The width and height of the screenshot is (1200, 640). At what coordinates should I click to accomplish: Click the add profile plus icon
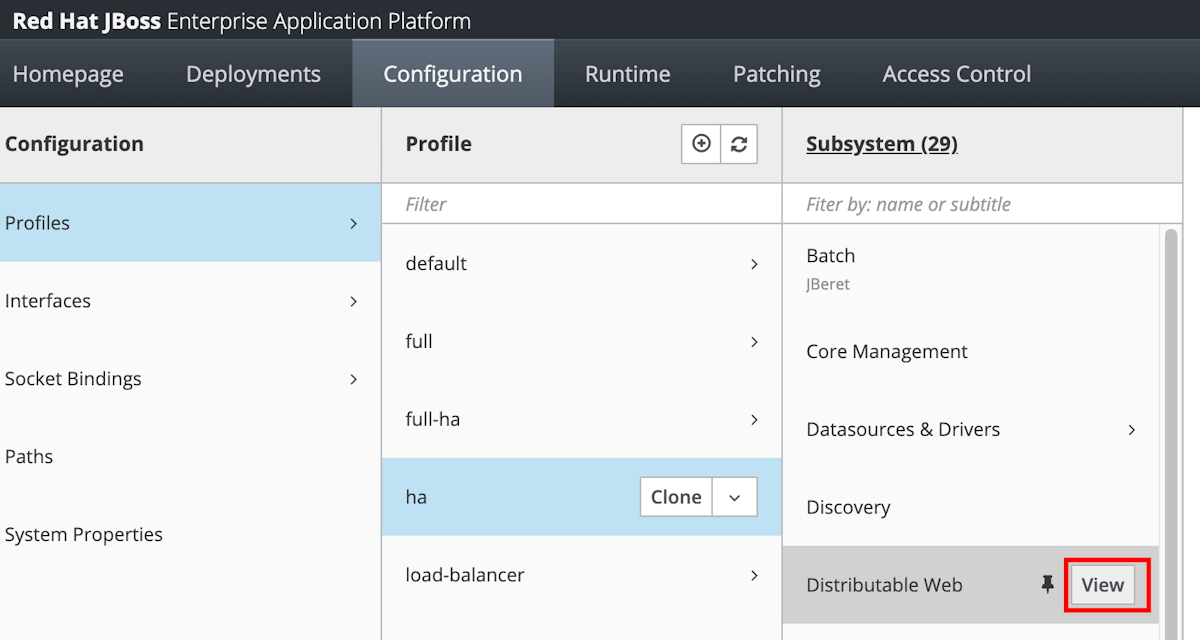pos(701,144)
